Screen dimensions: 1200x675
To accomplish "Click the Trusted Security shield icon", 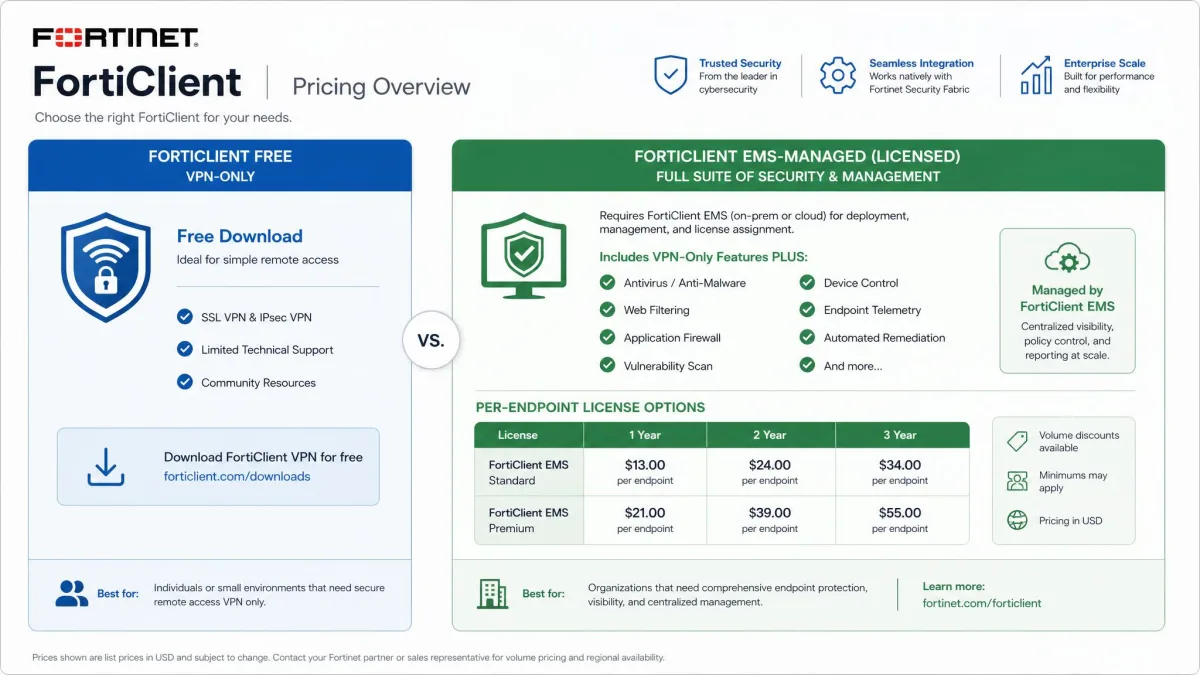I will [670, 75].
